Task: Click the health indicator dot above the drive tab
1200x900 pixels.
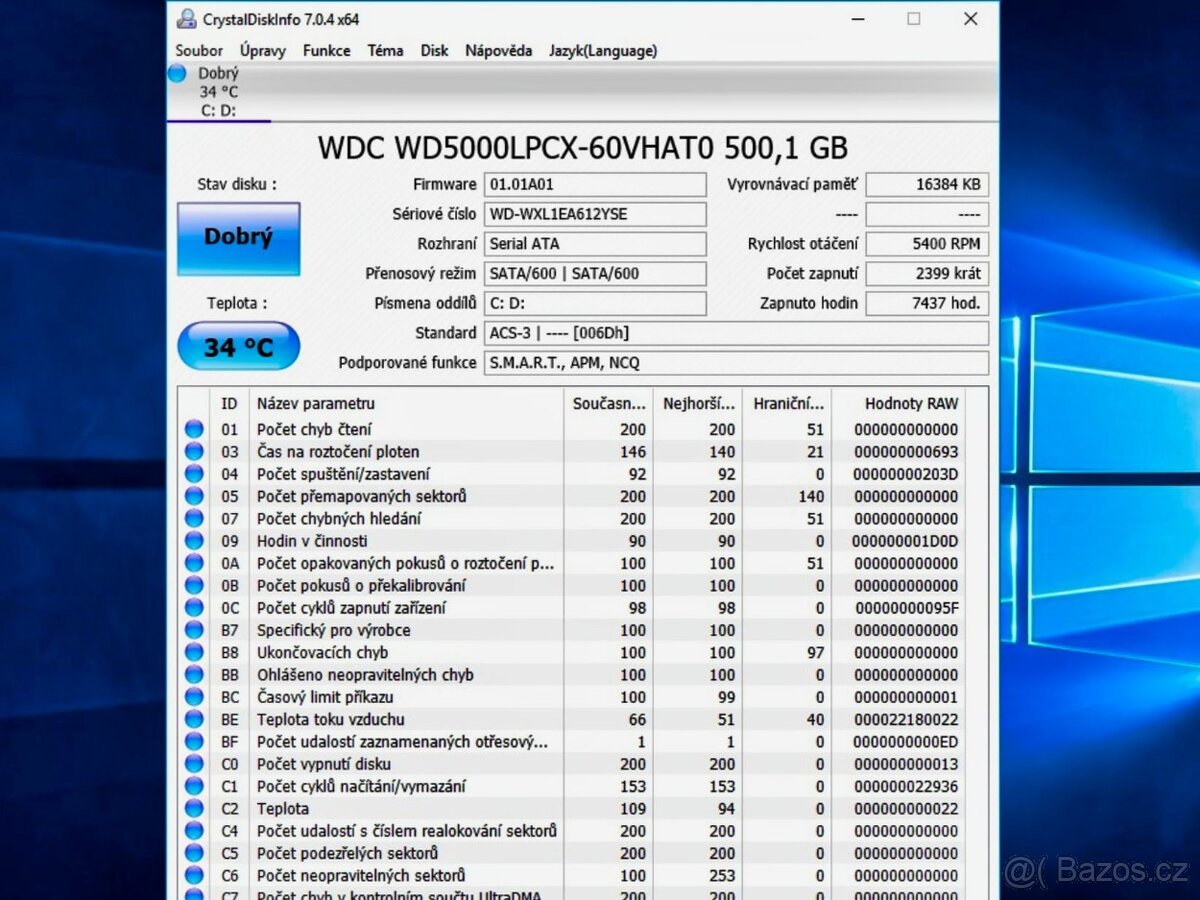Action: tap(176, 73)
